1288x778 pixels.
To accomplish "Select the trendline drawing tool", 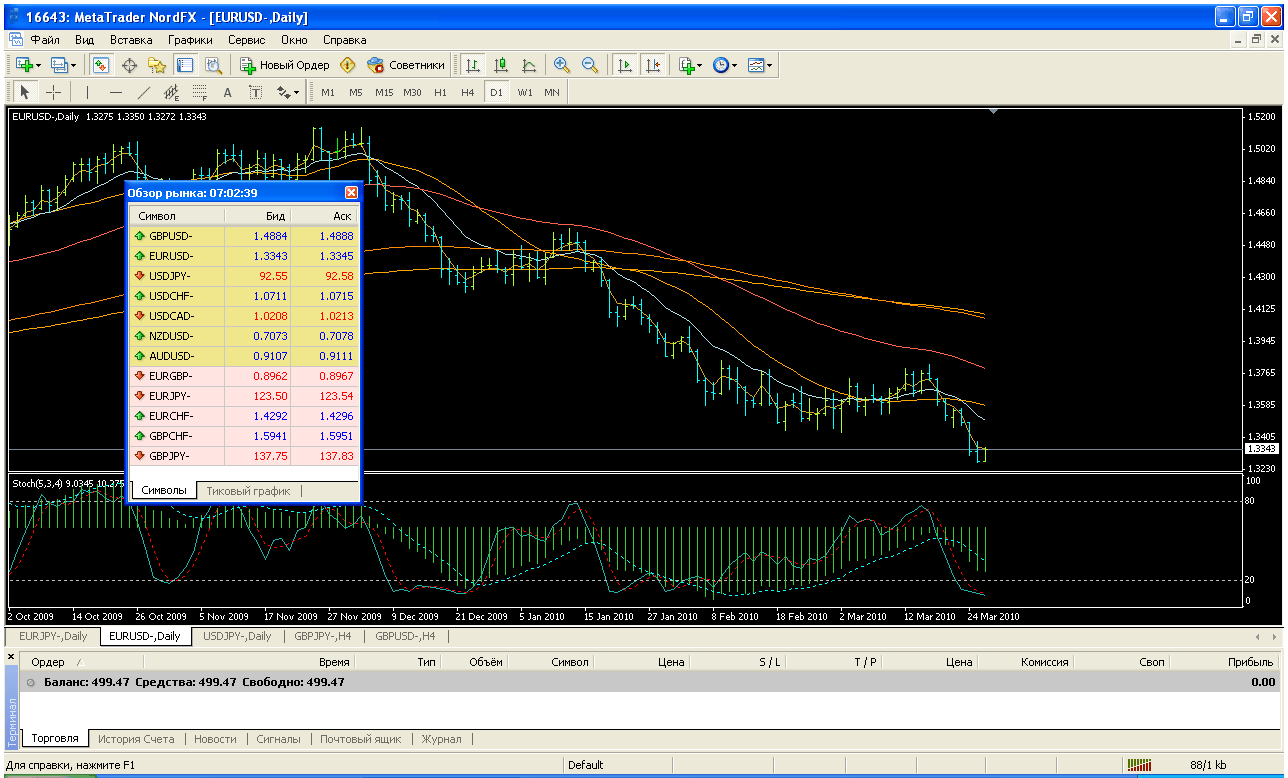I will 143,92.
